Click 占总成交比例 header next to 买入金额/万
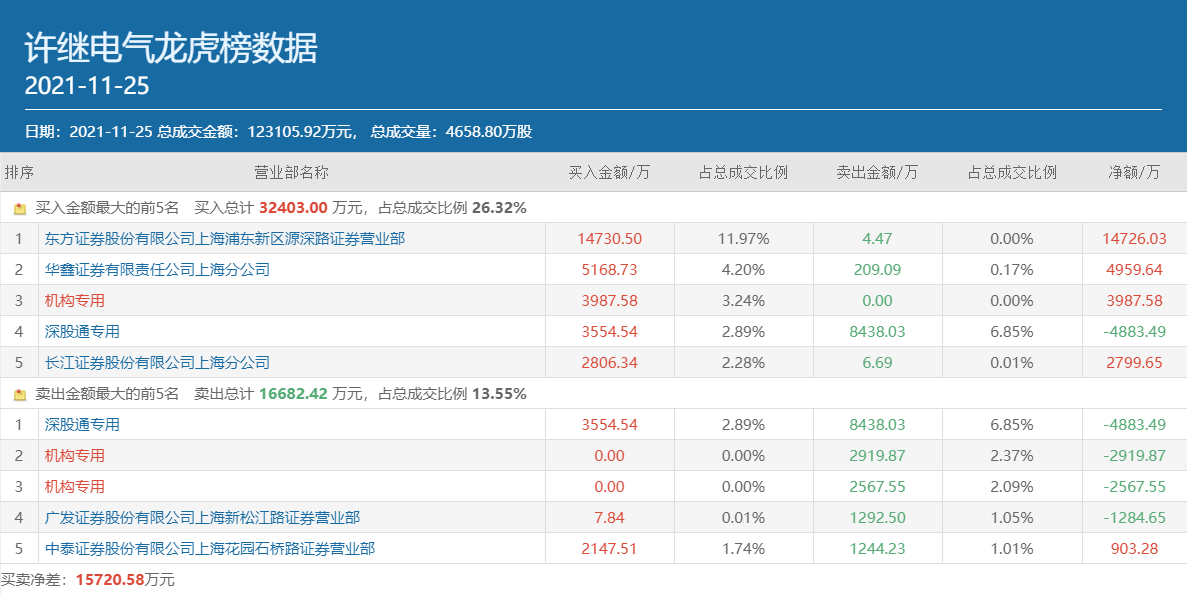 point(743,173)
